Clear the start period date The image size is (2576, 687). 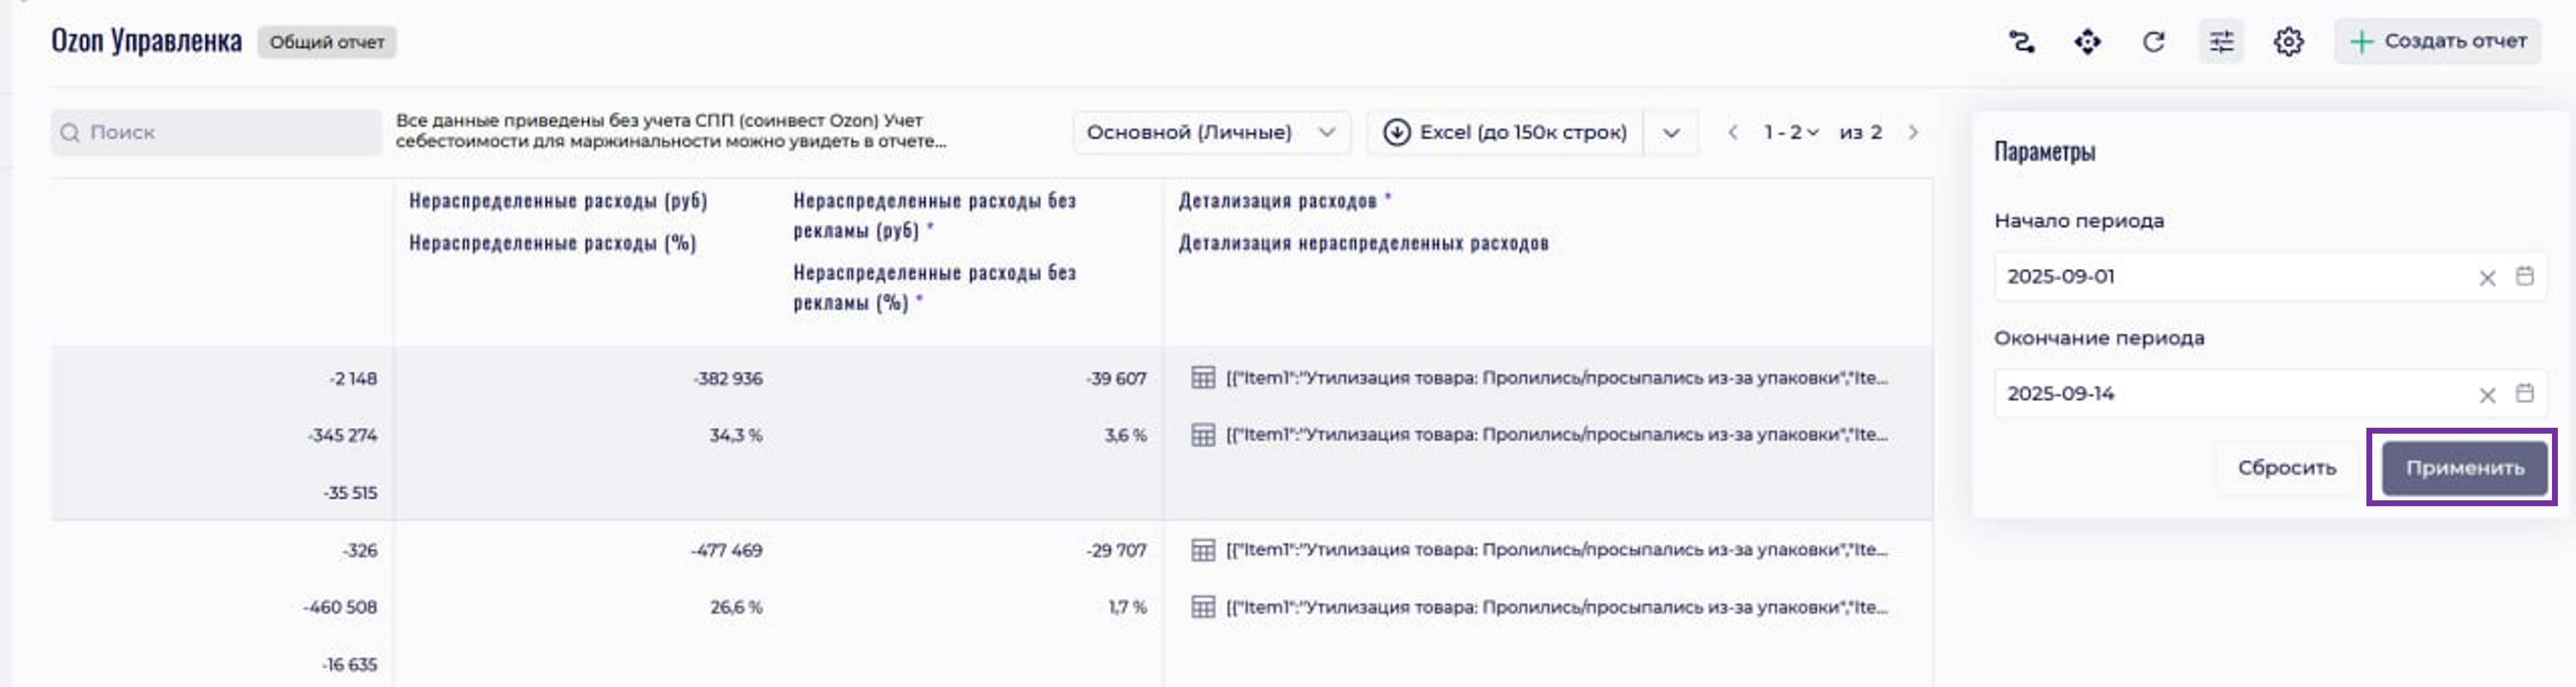pos(2487,278)
